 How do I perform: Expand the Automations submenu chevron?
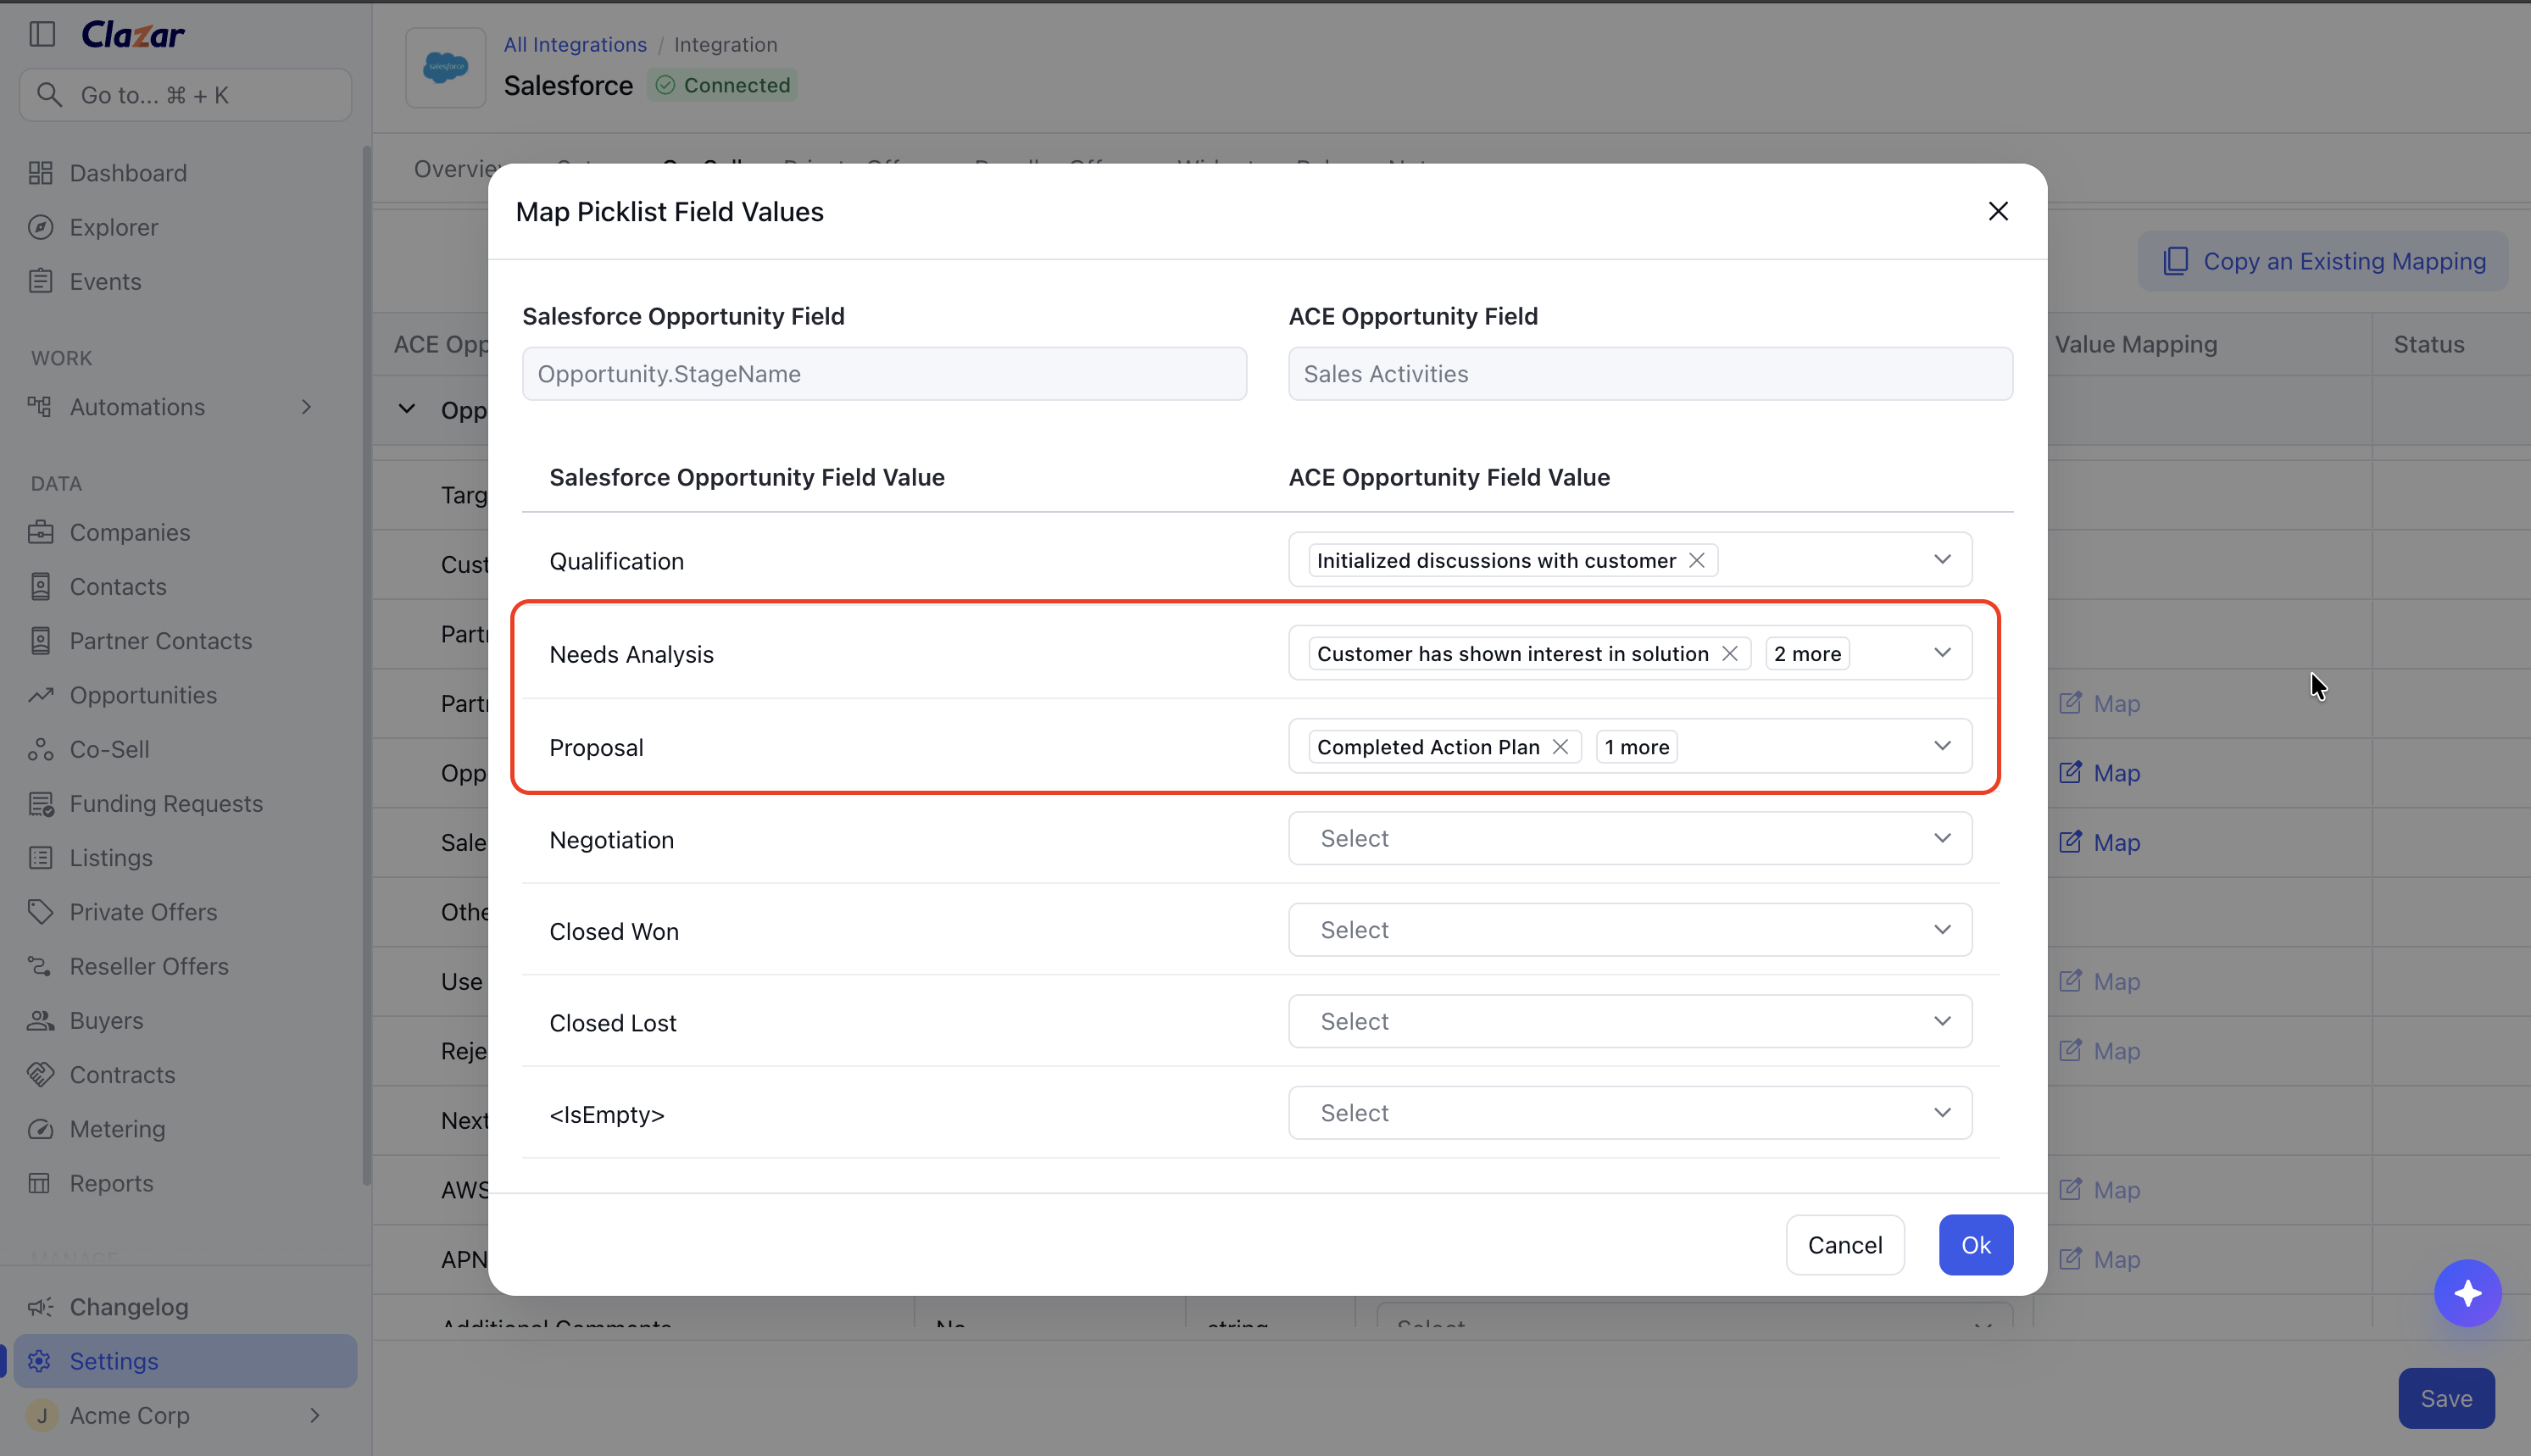(x=307, y=407)
